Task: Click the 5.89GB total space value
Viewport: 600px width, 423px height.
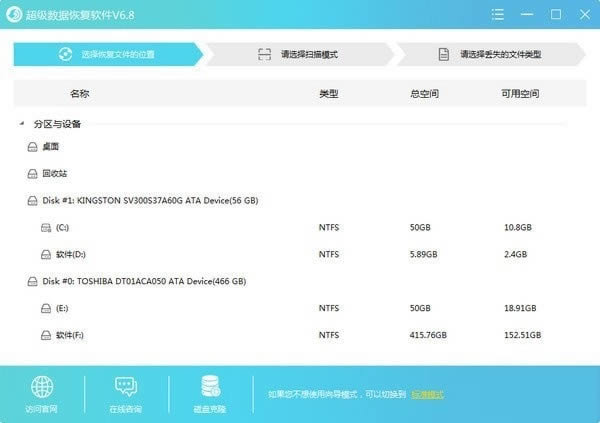Action: click(424, 254)
